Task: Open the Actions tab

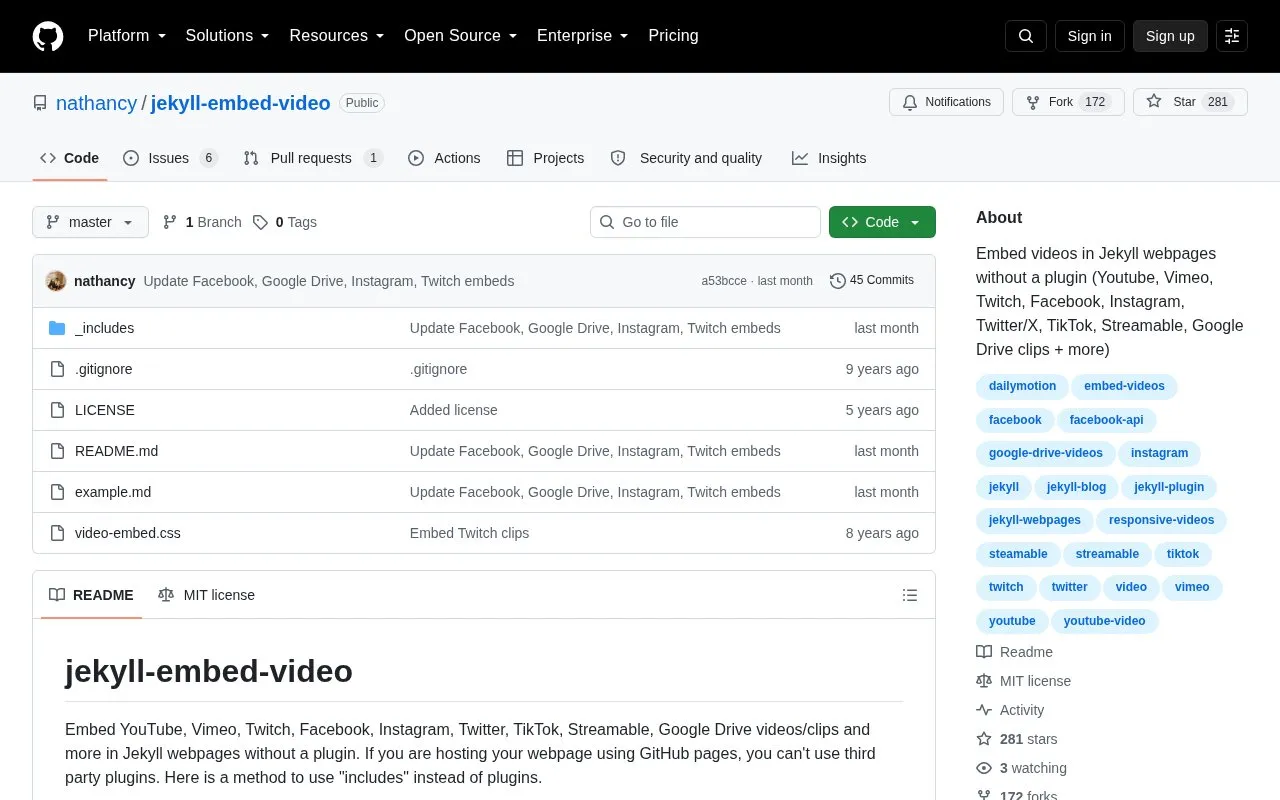Action: coord(444,158)
